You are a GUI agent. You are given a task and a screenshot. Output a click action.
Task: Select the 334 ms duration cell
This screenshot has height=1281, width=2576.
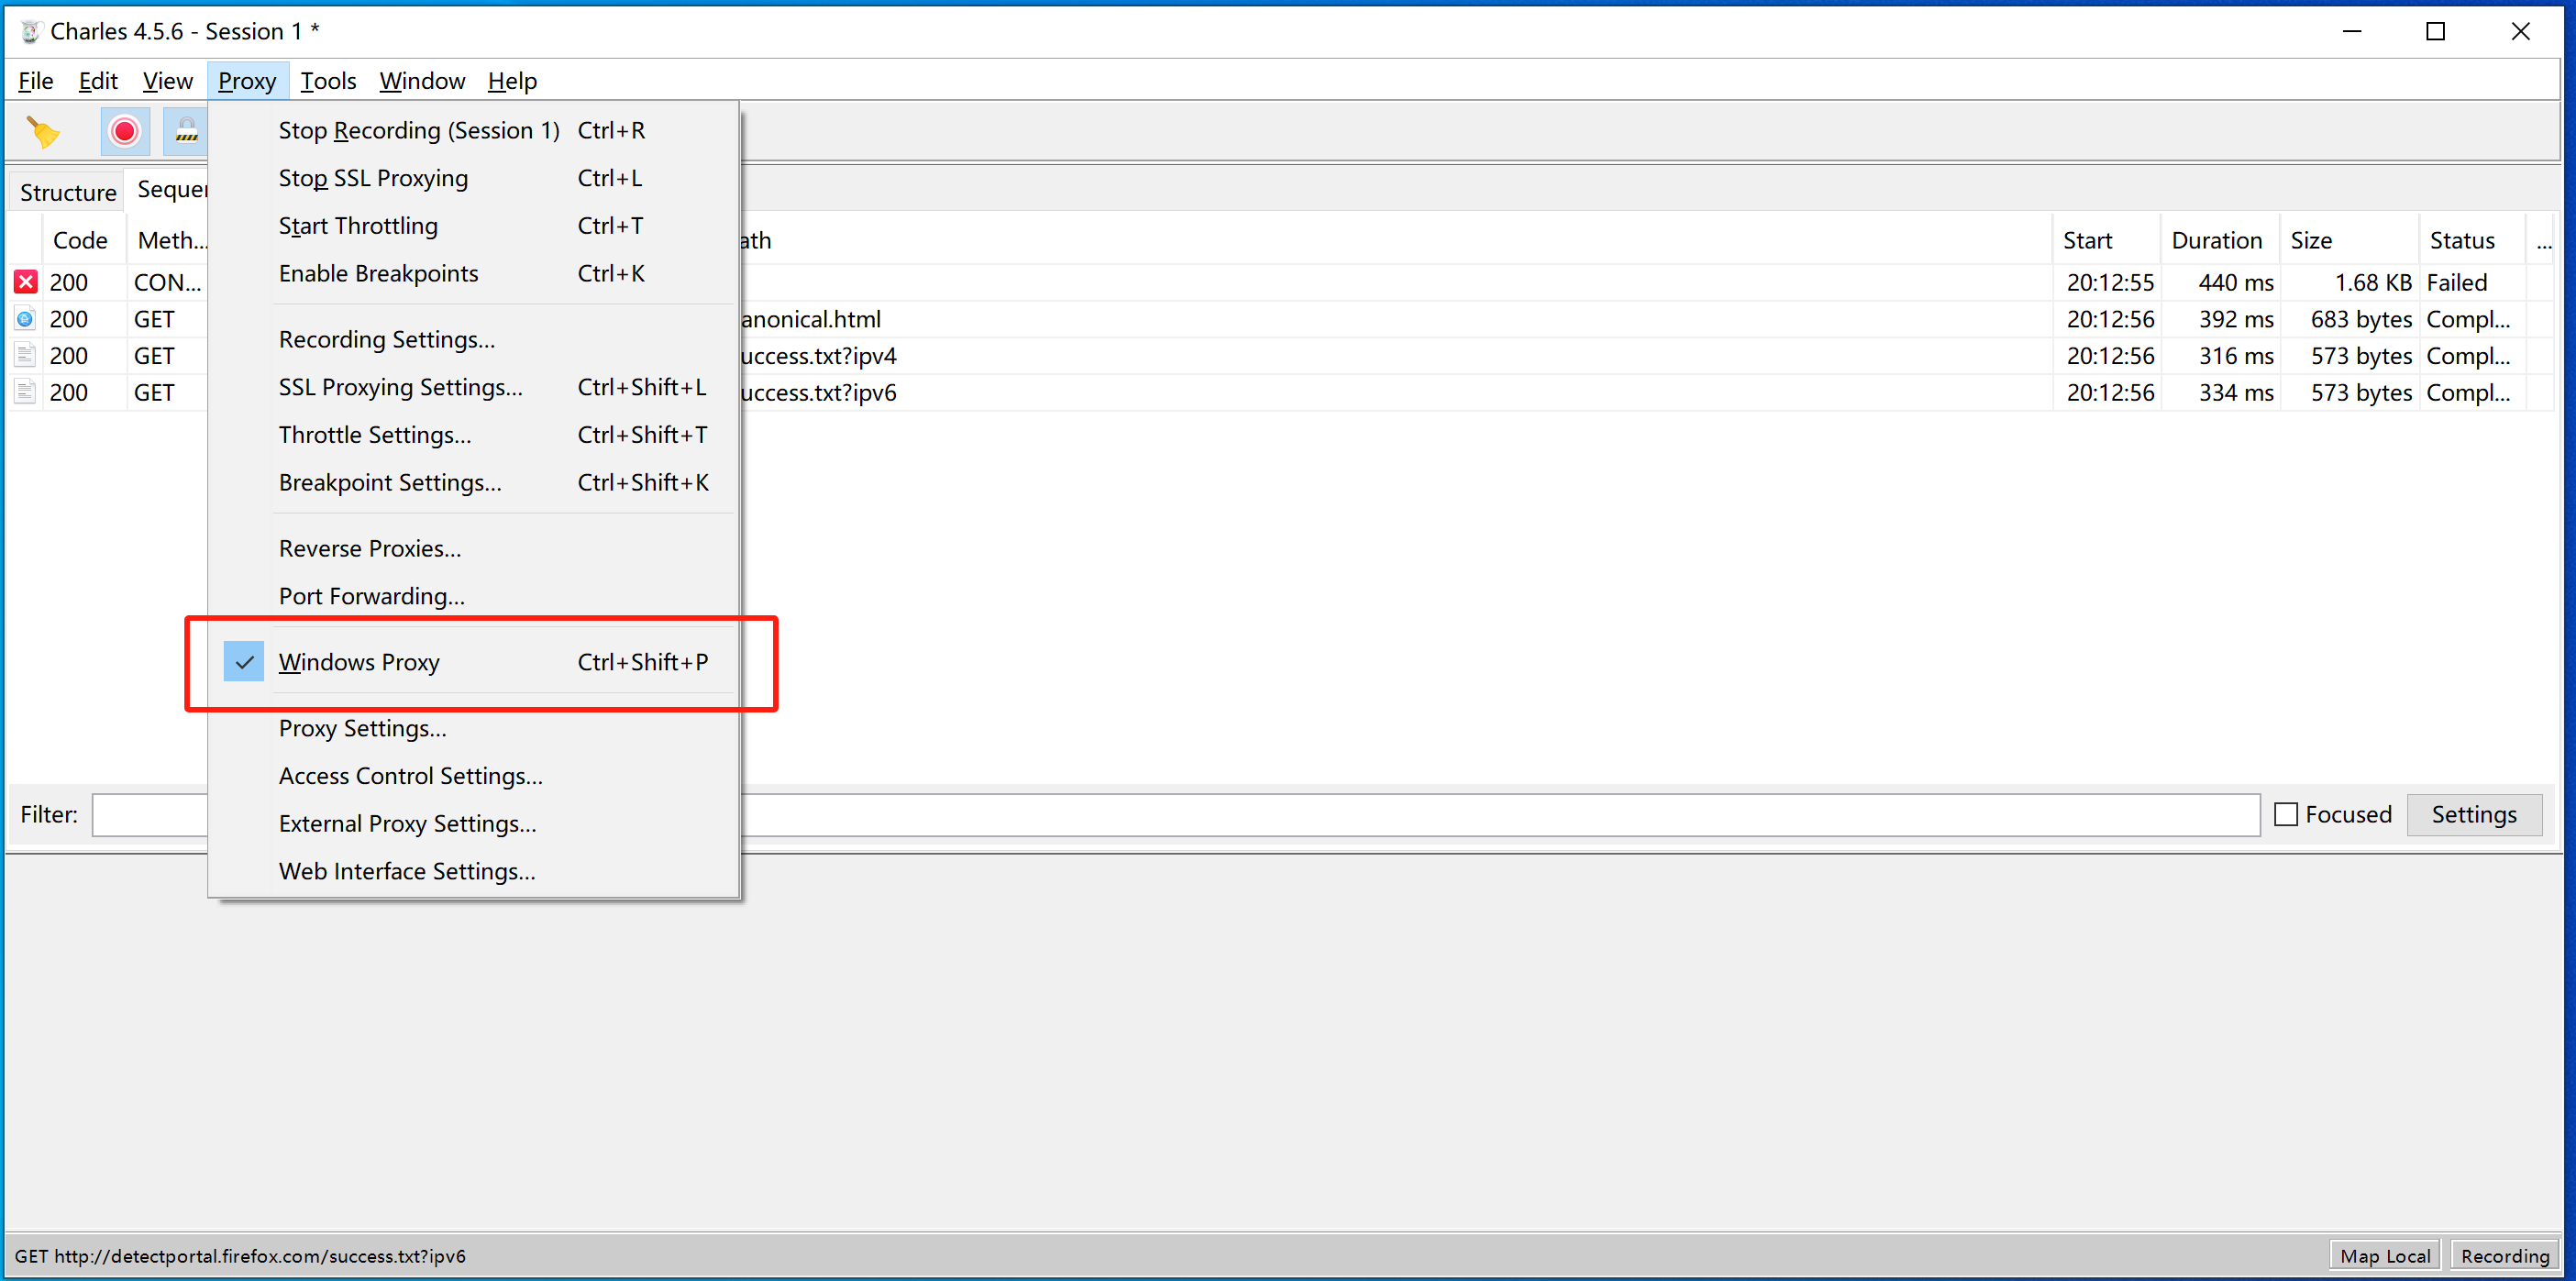pyautogui.click(x=2219, y=393)
